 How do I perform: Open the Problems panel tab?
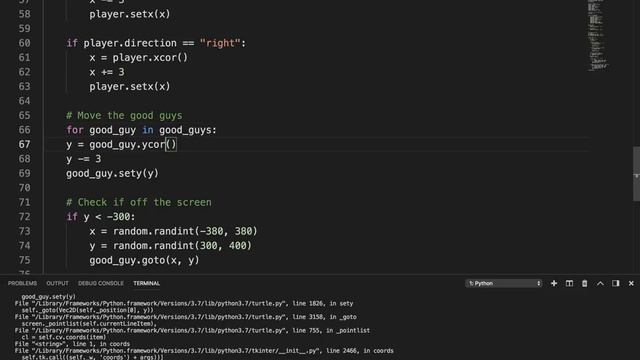[22, 283]
